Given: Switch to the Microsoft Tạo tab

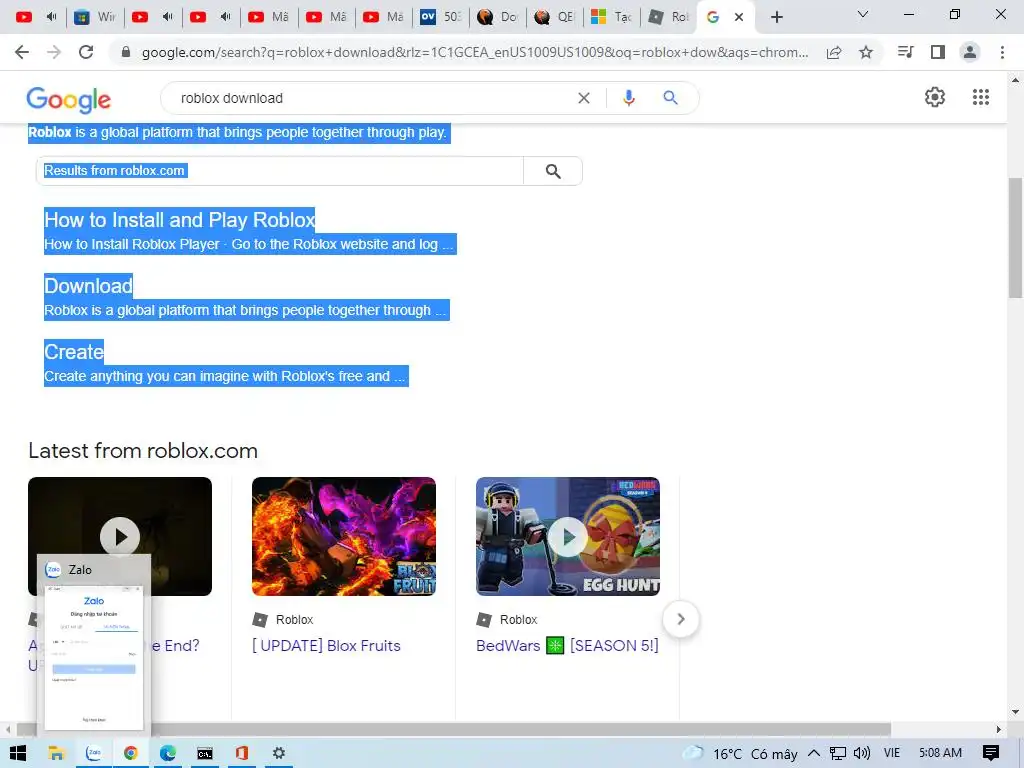Looking at the screenshot, I should (x=612, y=17).
